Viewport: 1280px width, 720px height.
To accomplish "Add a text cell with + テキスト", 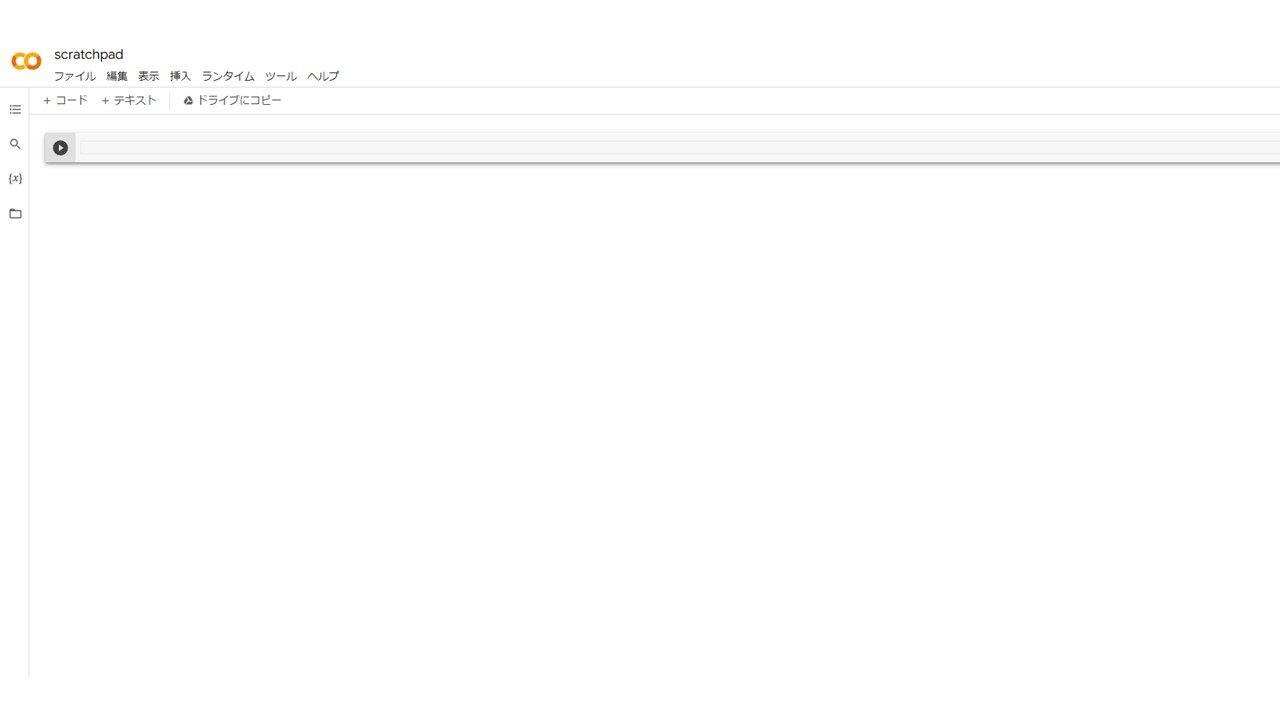I will pyautogui.click(x=129, y=101).
